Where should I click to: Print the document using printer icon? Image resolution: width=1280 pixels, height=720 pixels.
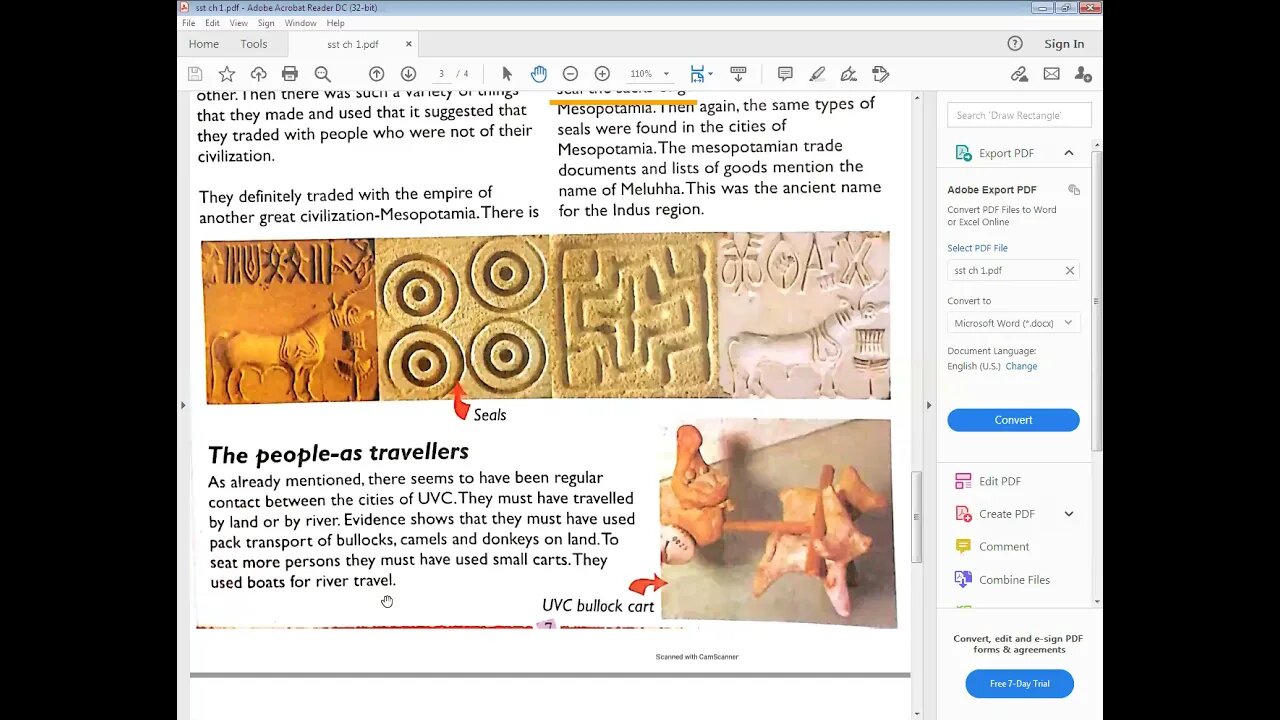click(x=290, y=74)
